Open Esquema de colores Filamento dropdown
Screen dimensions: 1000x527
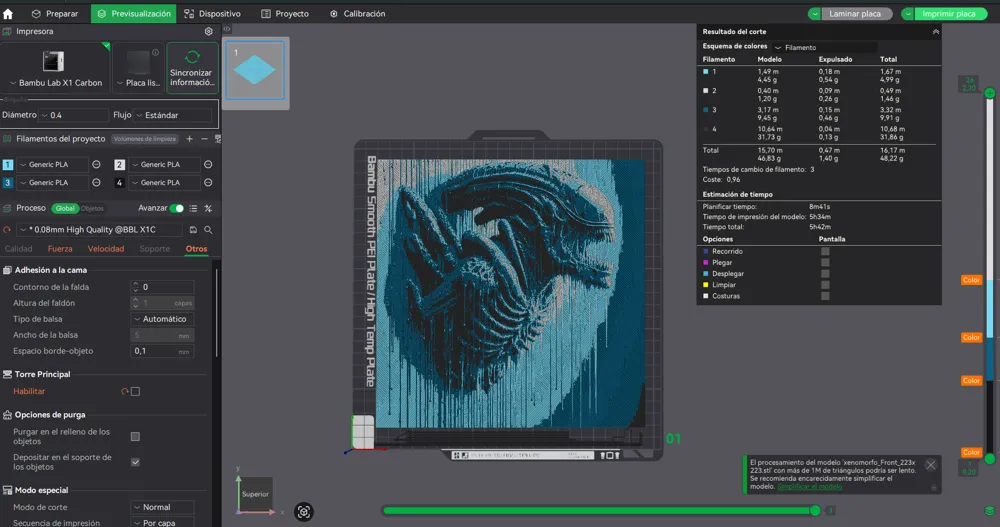[825, 47]
